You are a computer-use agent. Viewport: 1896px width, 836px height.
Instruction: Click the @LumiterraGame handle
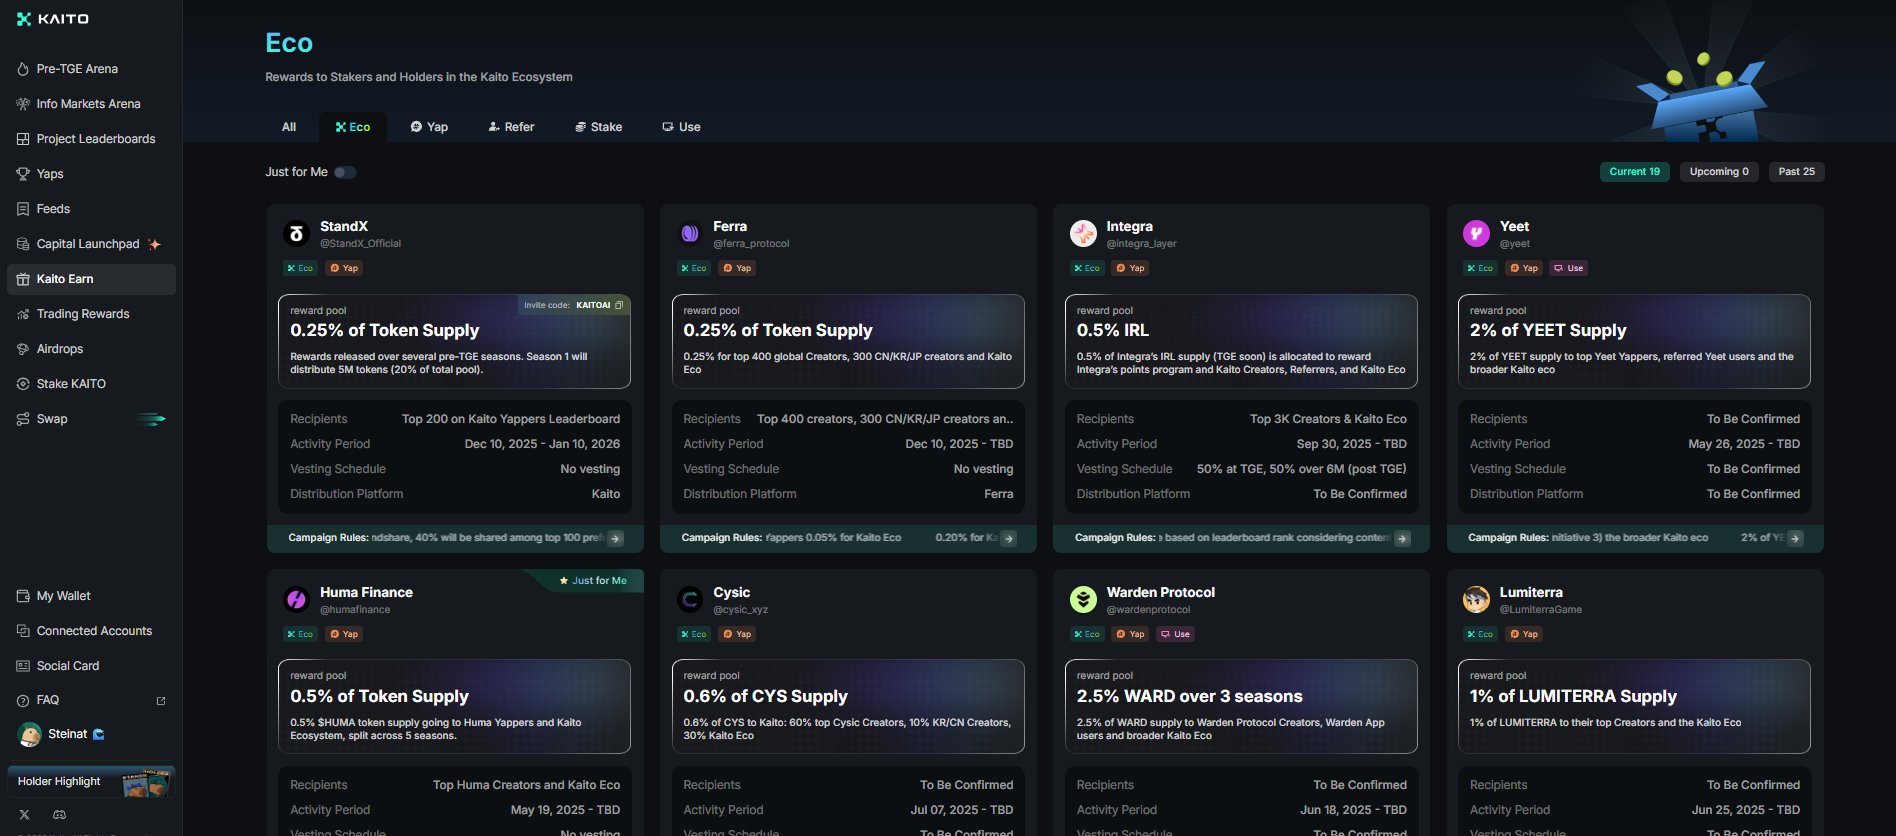pyautogui.click(x=1540, y=610)
